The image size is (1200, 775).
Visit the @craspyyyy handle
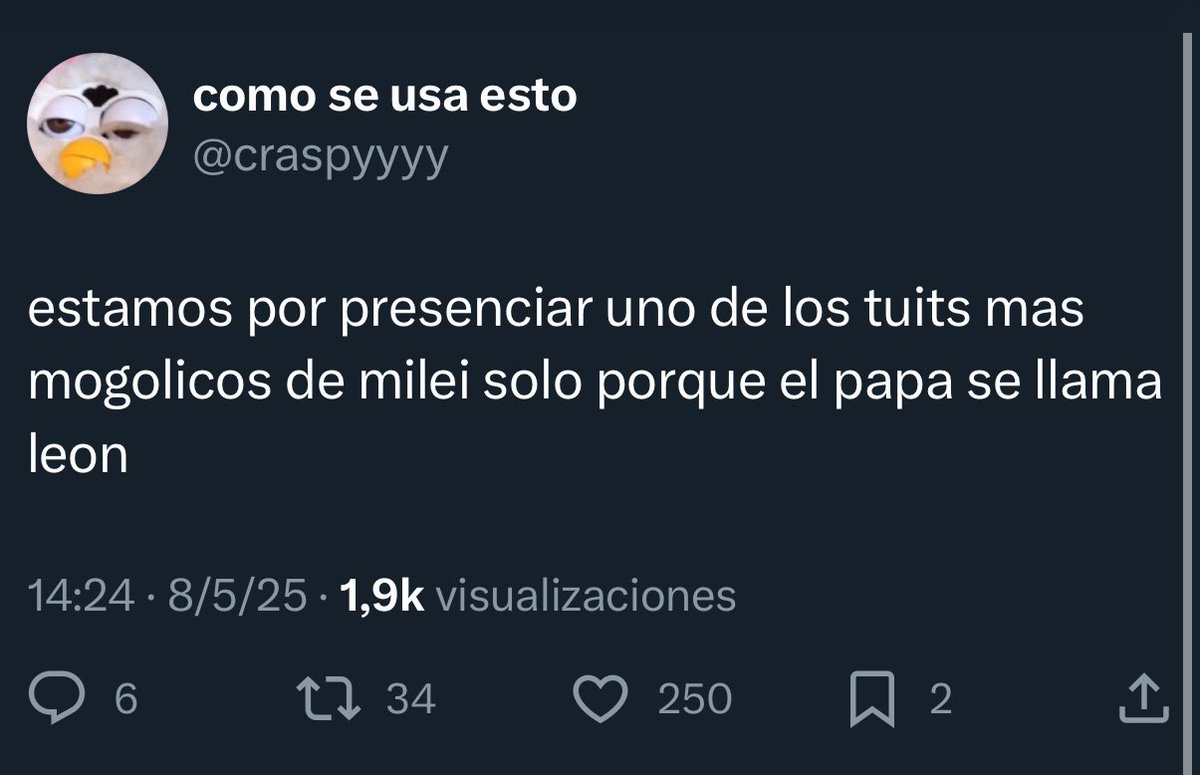(x=319, y=155)
